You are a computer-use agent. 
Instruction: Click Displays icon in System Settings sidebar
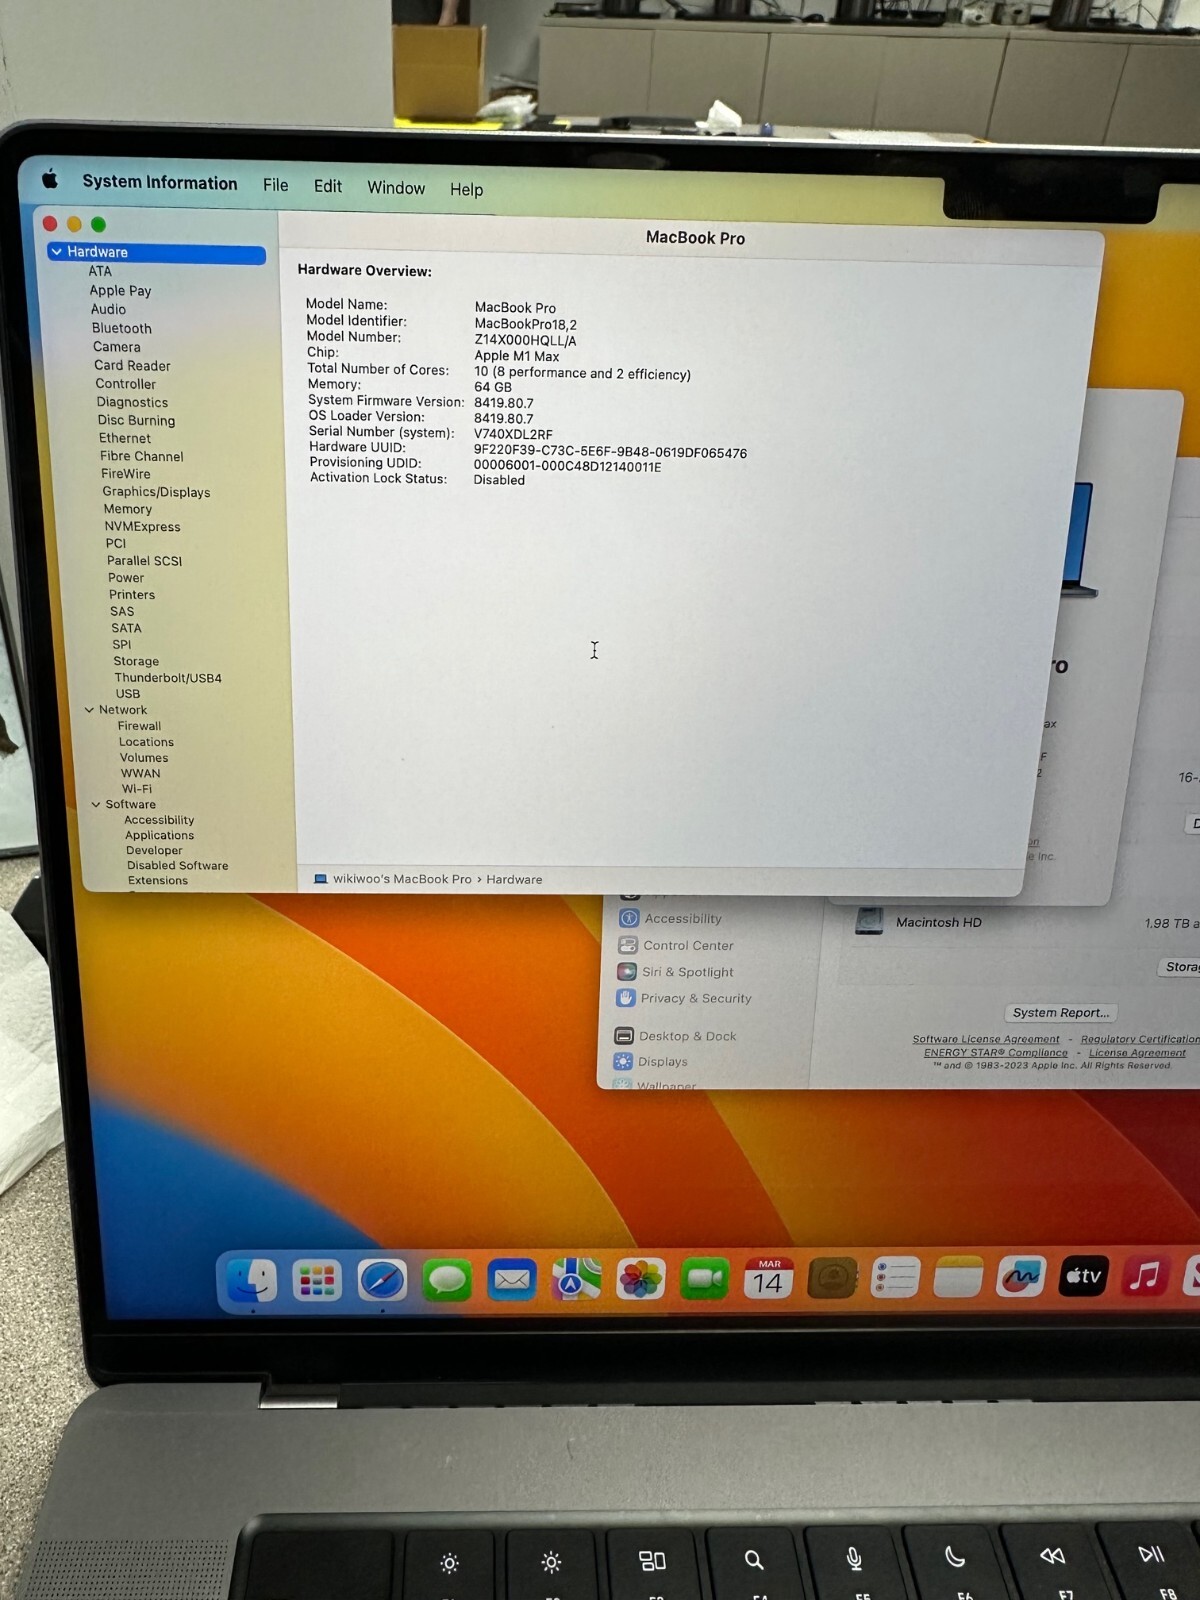[x=623, y=1061]
